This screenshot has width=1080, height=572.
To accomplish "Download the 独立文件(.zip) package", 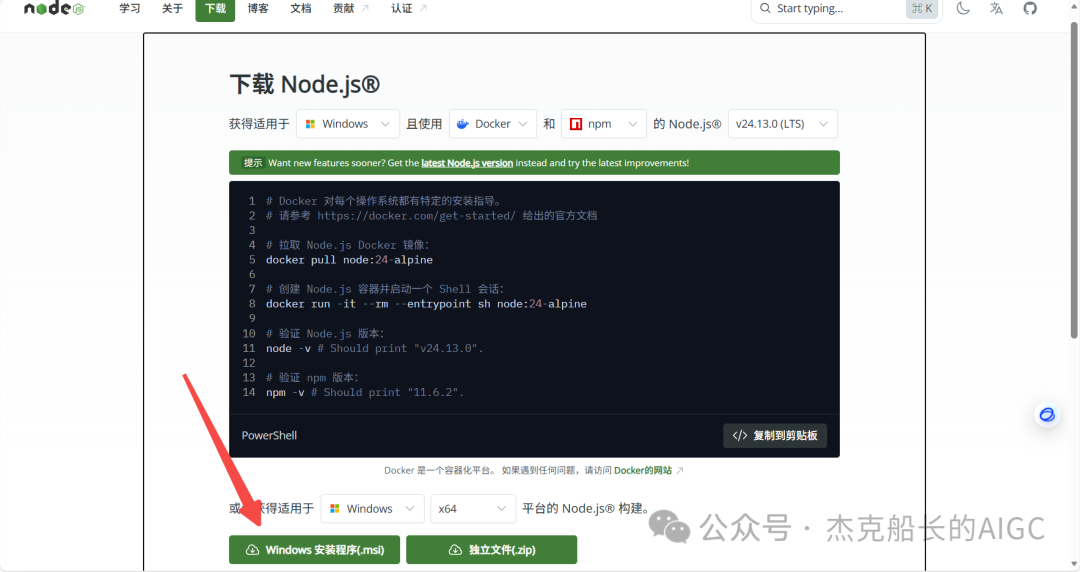I will click(x=491, y=550).
